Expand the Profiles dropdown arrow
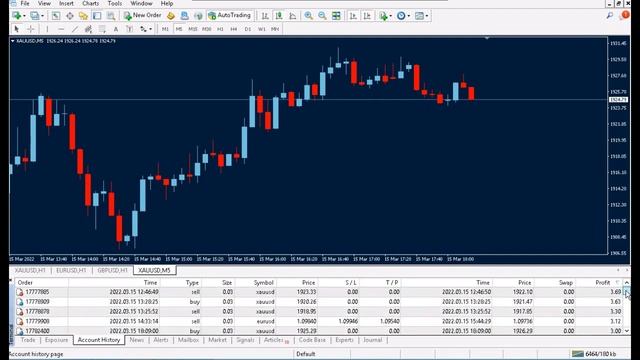This screenshot has width=640, height=360. click(42, 16)
